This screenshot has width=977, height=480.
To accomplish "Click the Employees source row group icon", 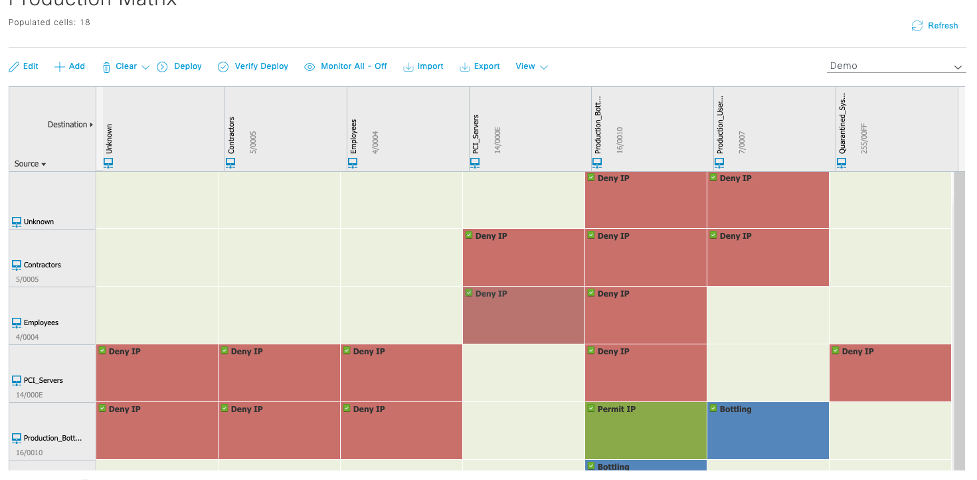I will (x=17, y=323).
